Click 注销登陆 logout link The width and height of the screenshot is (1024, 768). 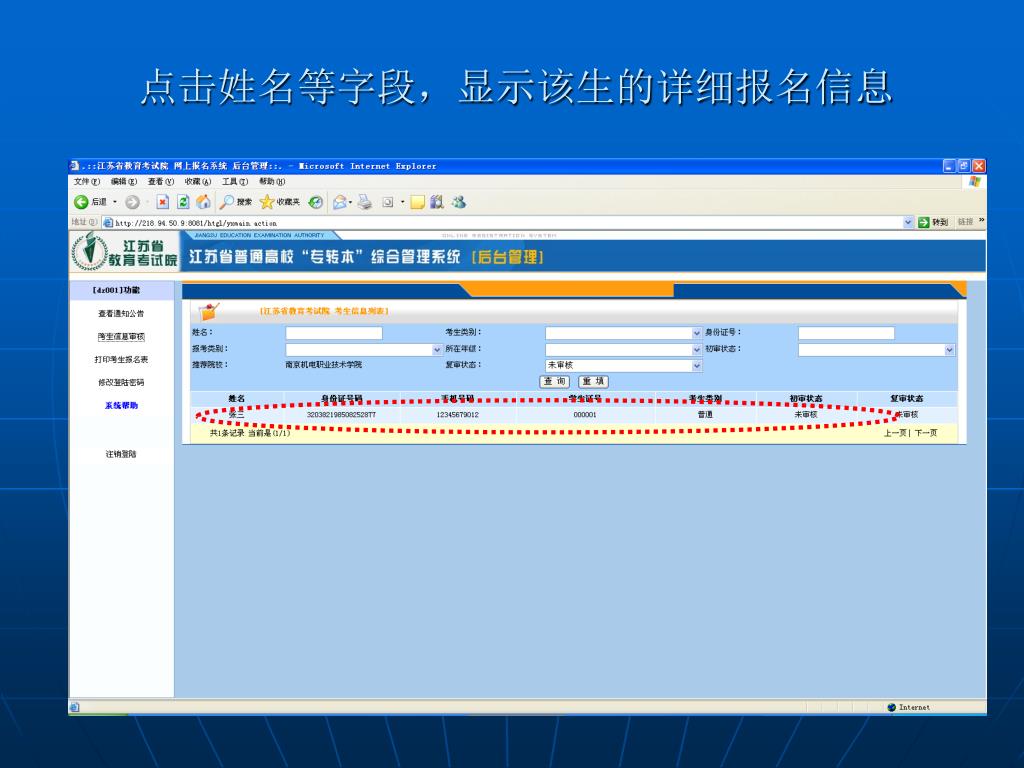pos(121,454)
